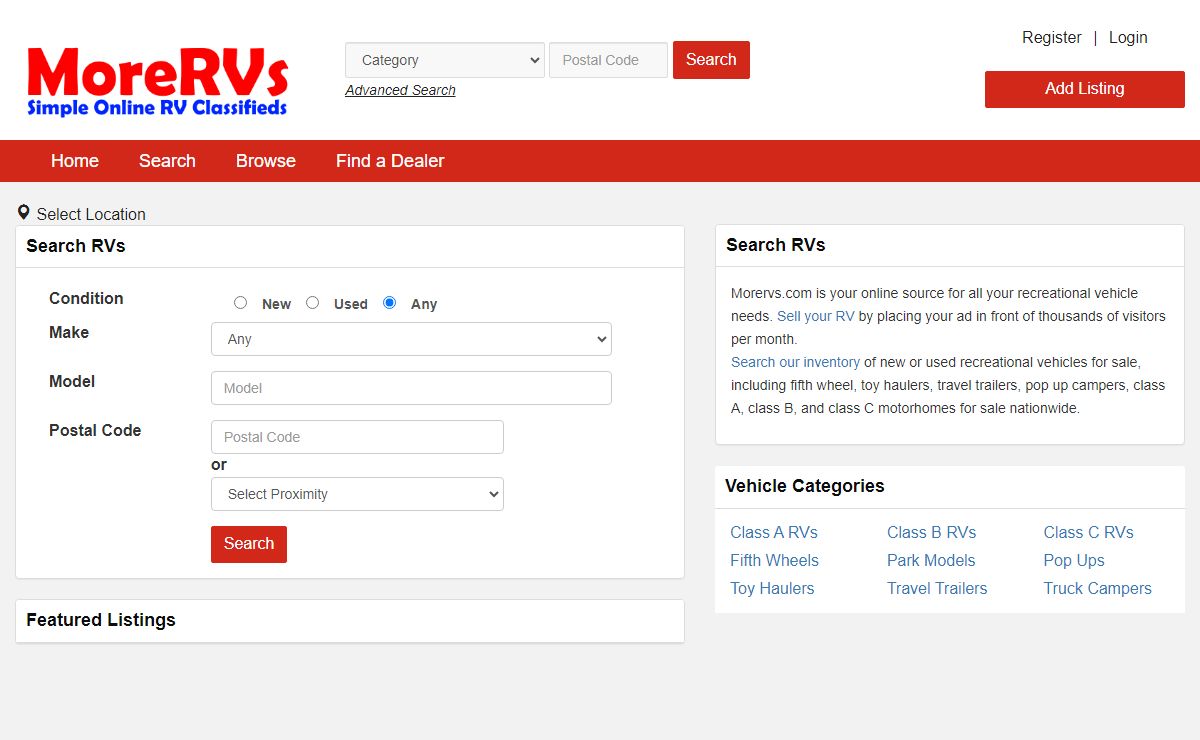Focus the Model input field
Image resolution: width=1200 pixels, height=740 pixels.
pyautogui.click(x=411, y=388)
